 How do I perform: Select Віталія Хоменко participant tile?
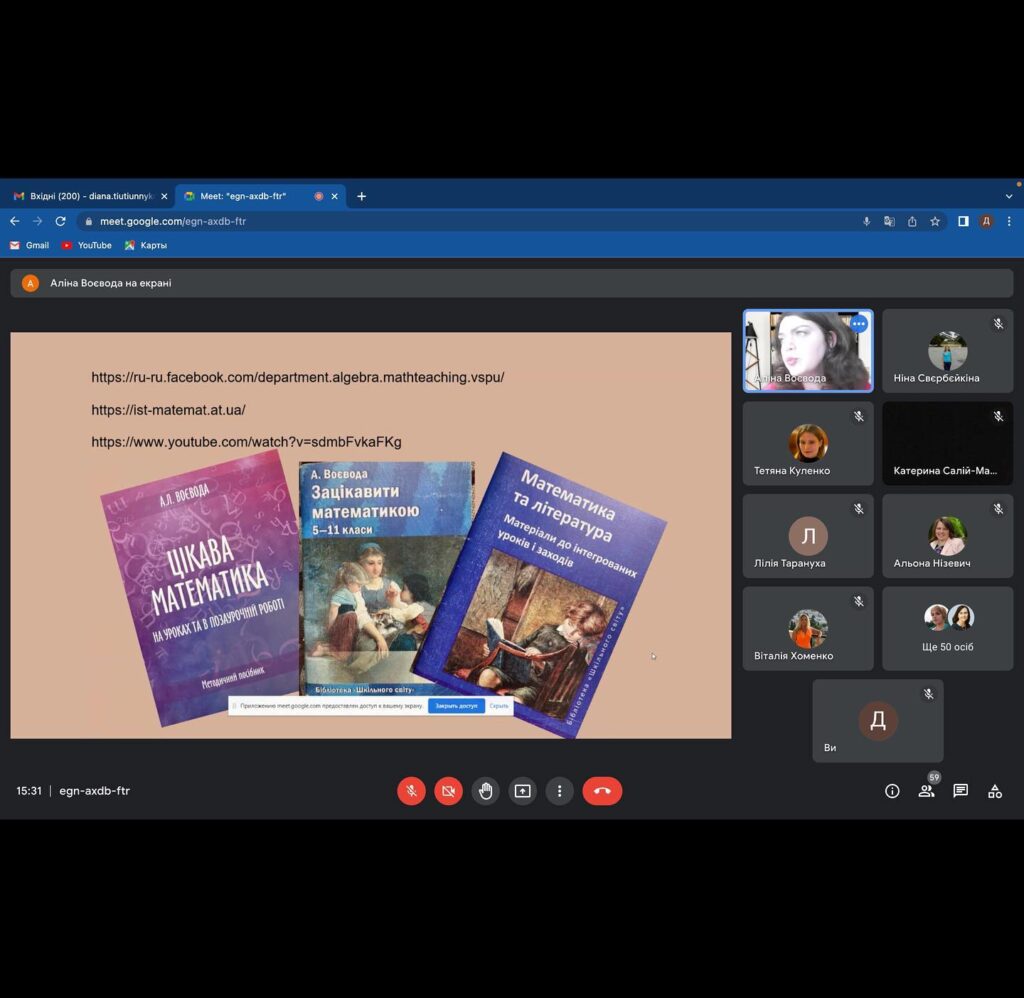click(x=808, y=629)
